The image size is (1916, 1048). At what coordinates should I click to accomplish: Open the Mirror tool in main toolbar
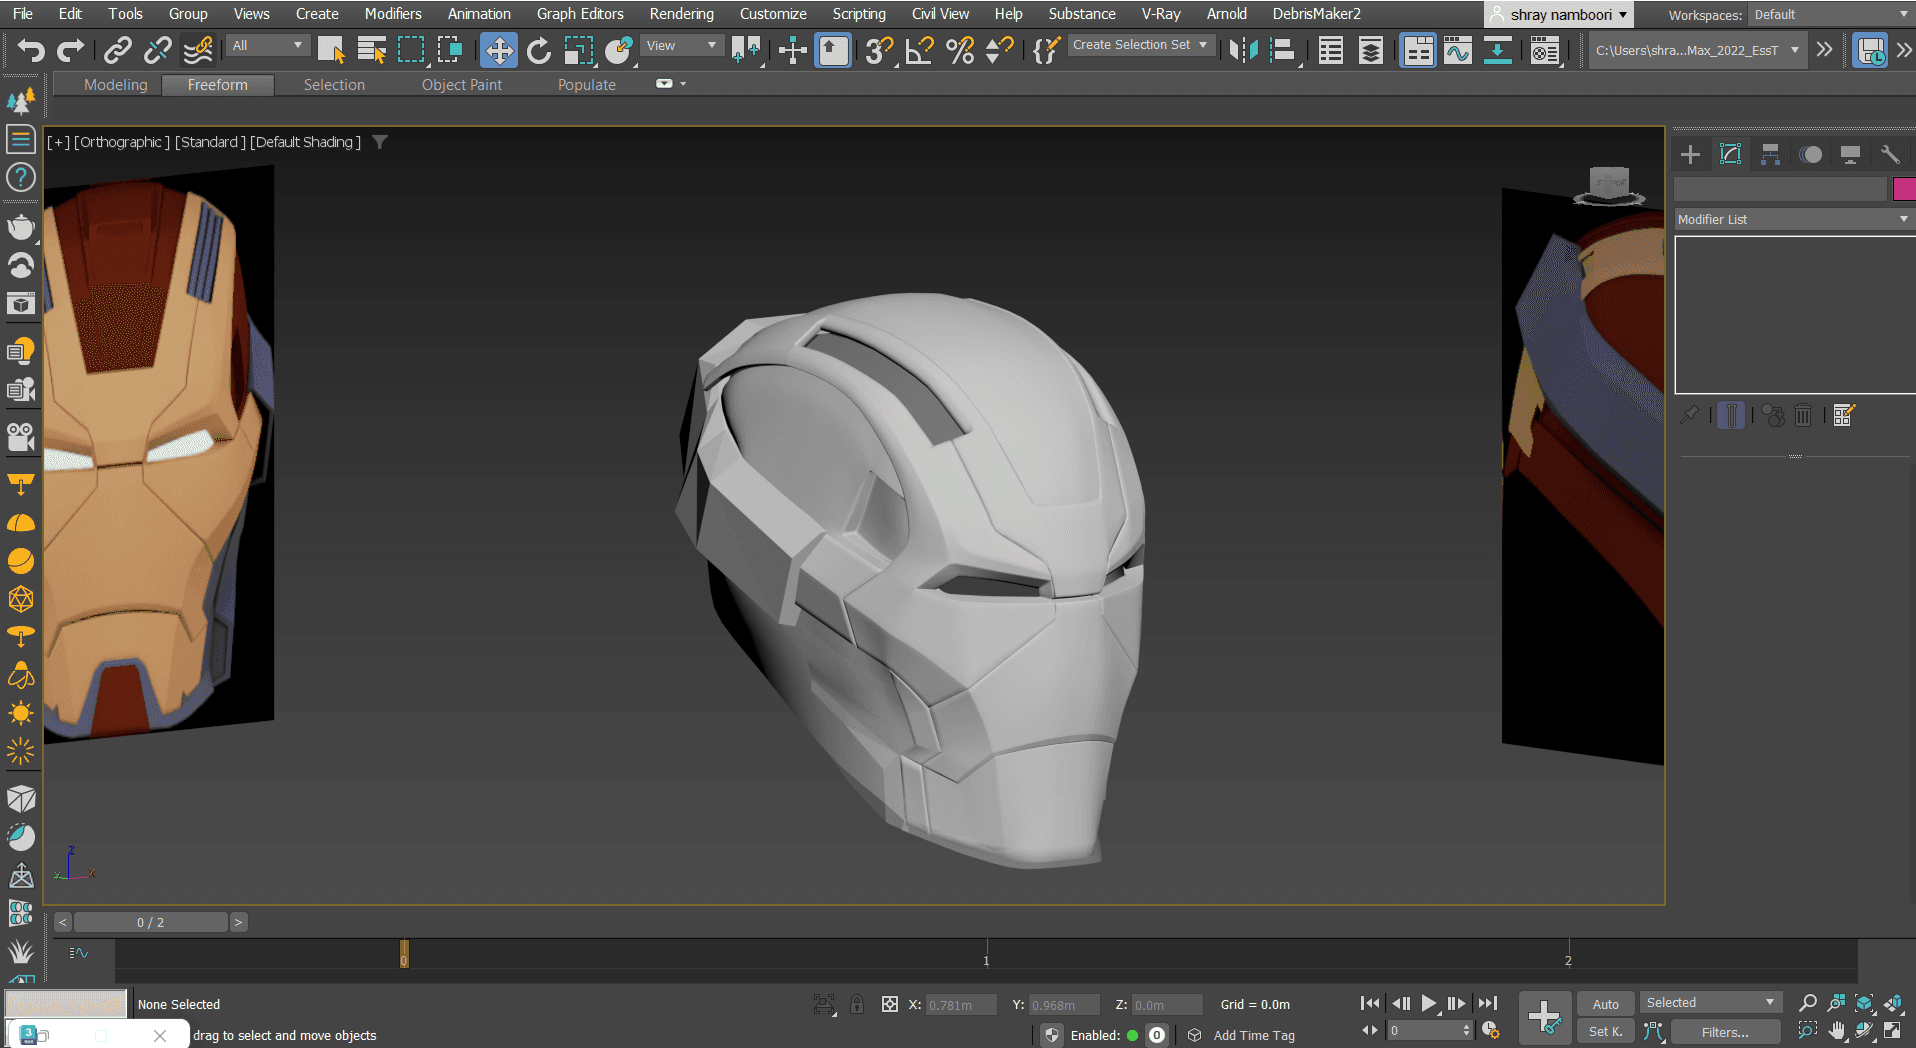click(x=1243, y=50)
